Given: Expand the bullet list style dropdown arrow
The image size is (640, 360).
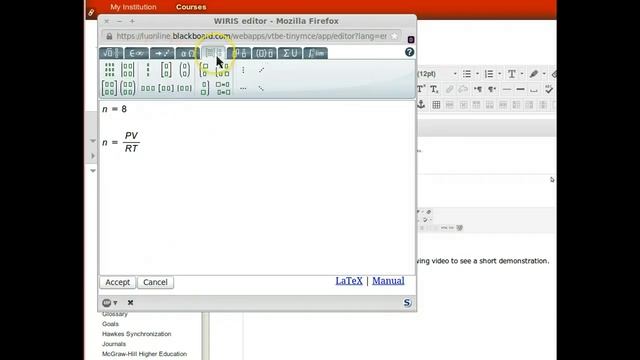Looking at the screenshot, I should point(477,74).
